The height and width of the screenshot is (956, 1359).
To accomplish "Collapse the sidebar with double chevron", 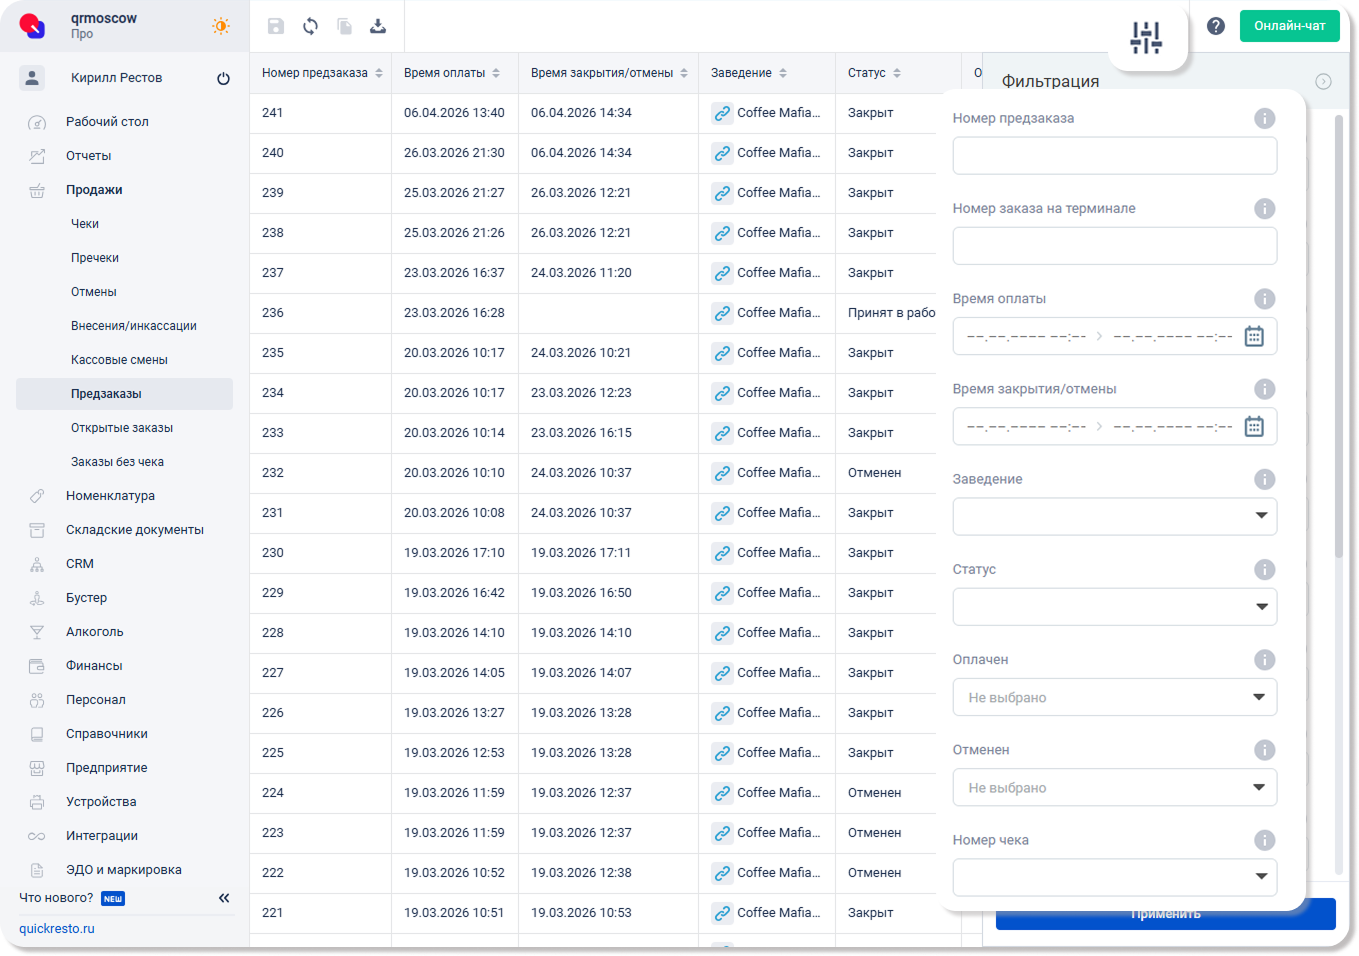I will click(x=224, y=898).
